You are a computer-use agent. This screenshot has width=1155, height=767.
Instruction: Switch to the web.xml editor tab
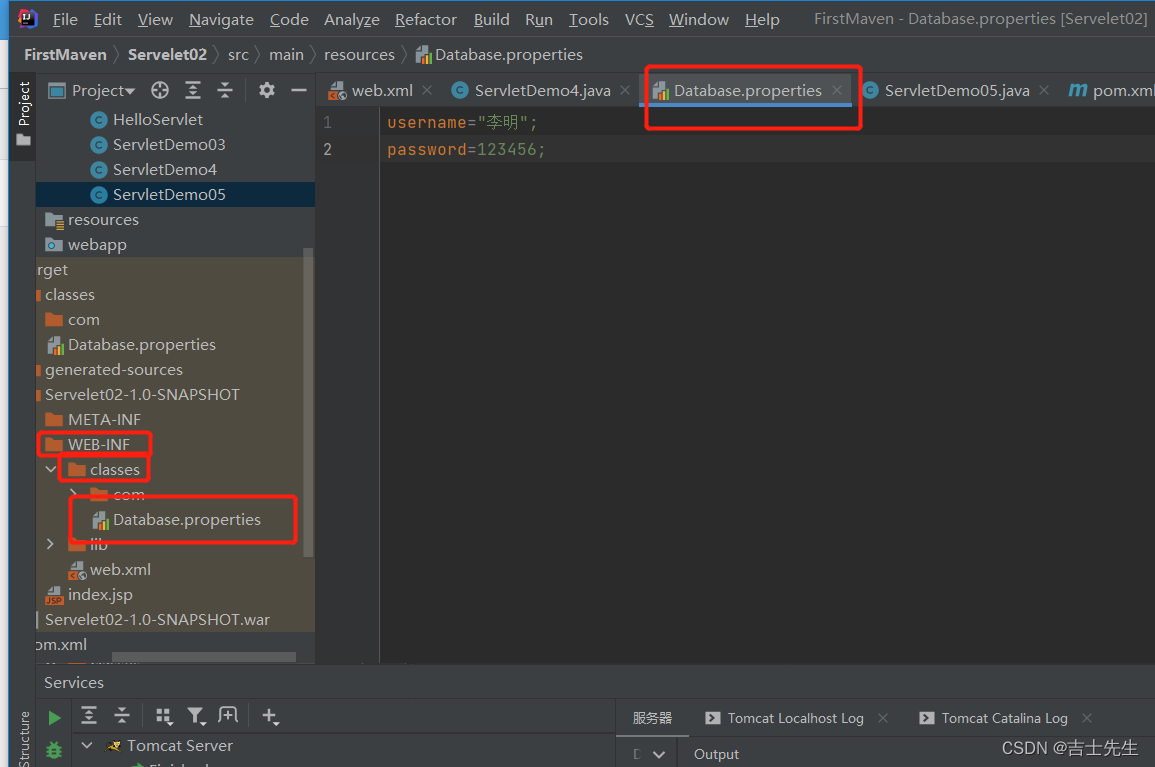382,91
